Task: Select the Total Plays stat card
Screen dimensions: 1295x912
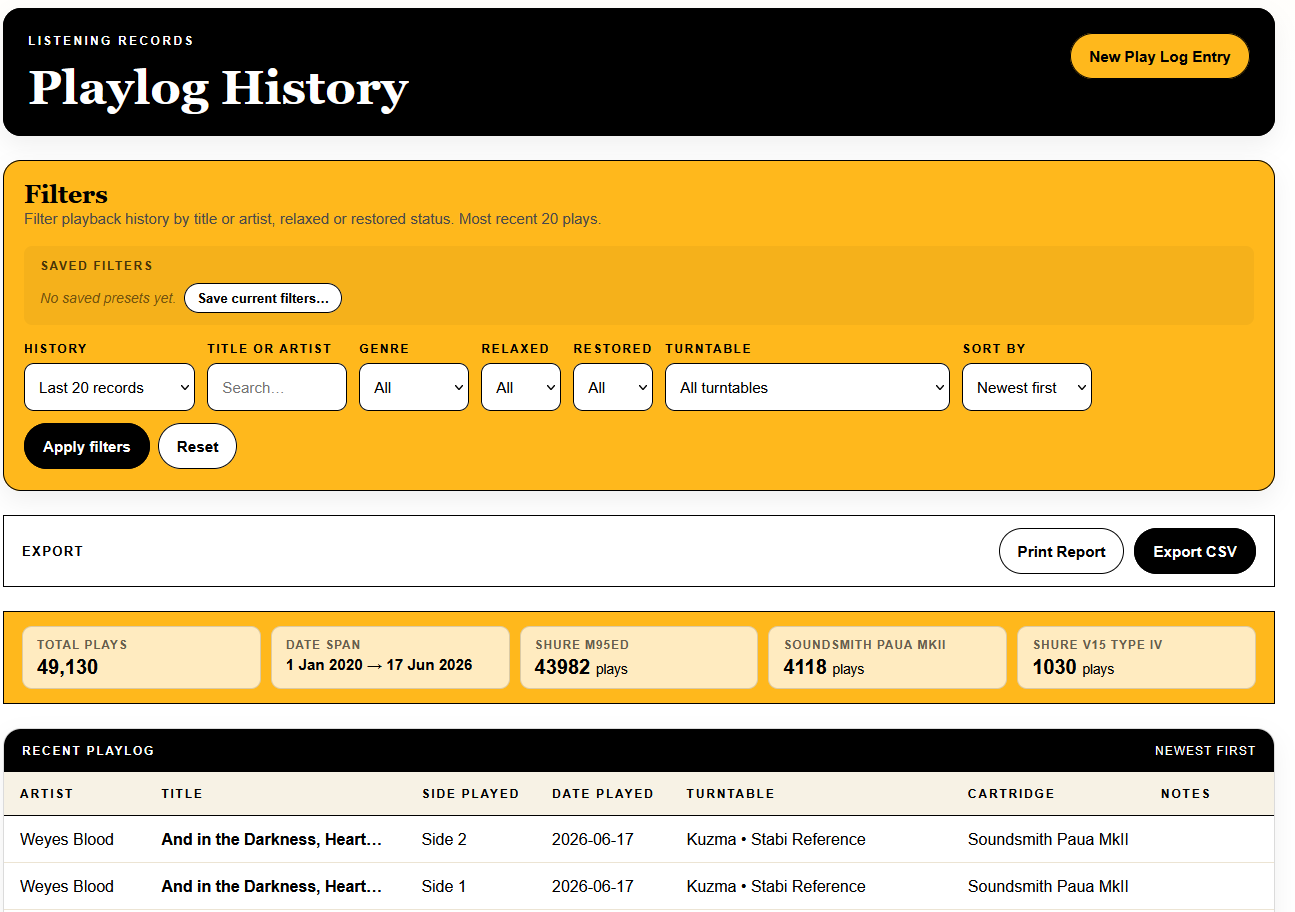Action: (141, 657)
